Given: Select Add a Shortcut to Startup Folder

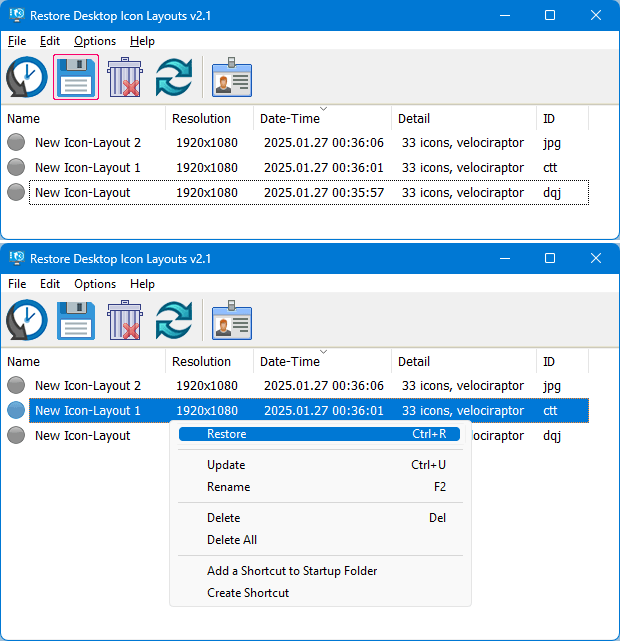Looking at the screenshot, I should (x=292, y=571).
